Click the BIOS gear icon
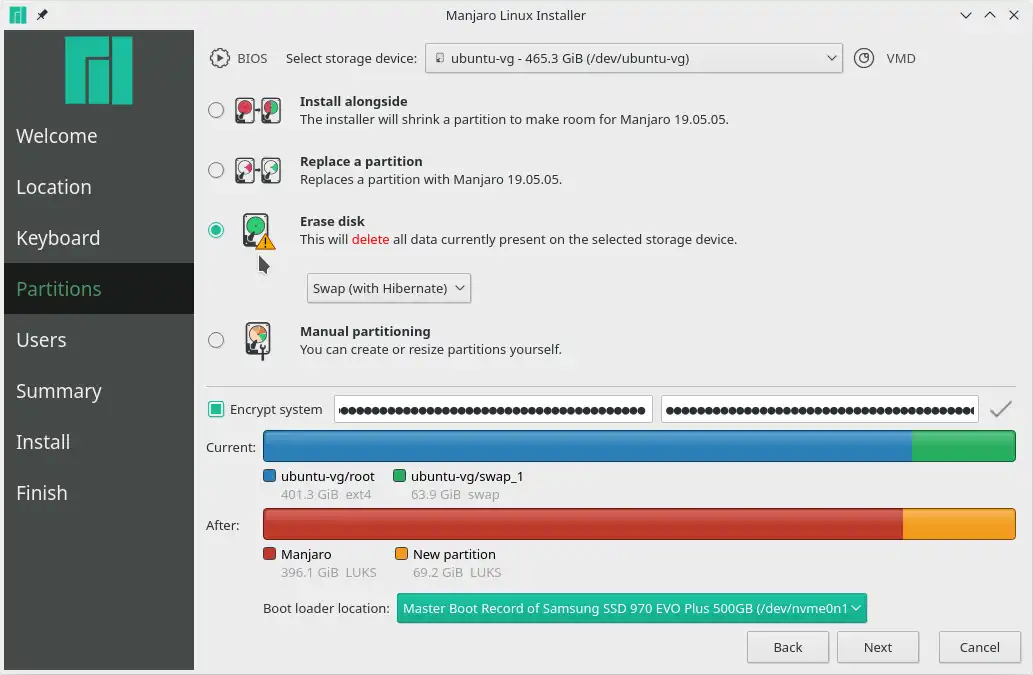The width and height of the screenshot is (1033, 675). pyautogui.click(x=219, y=59)
